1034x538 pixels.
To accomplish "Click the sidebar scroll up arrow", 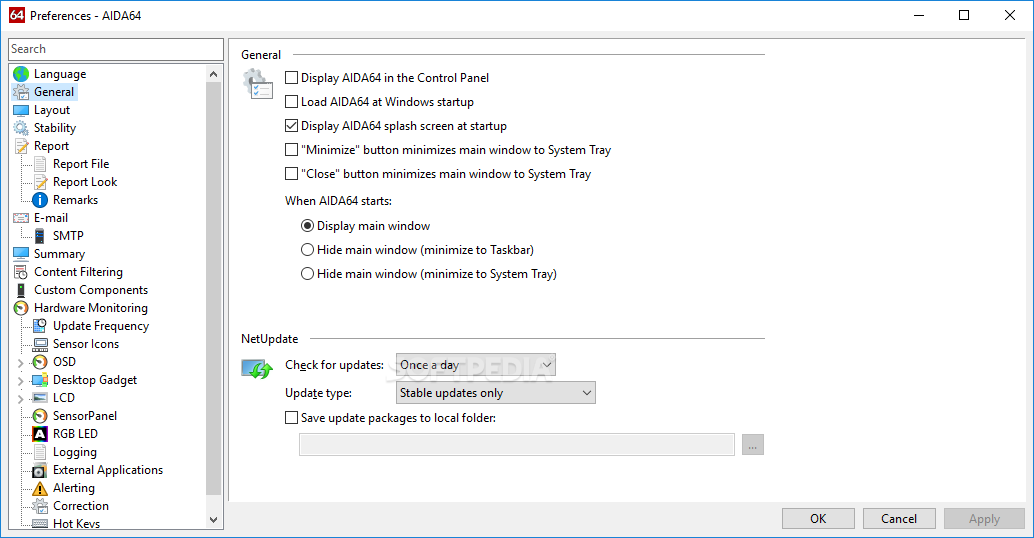I will tap(213, 74).
